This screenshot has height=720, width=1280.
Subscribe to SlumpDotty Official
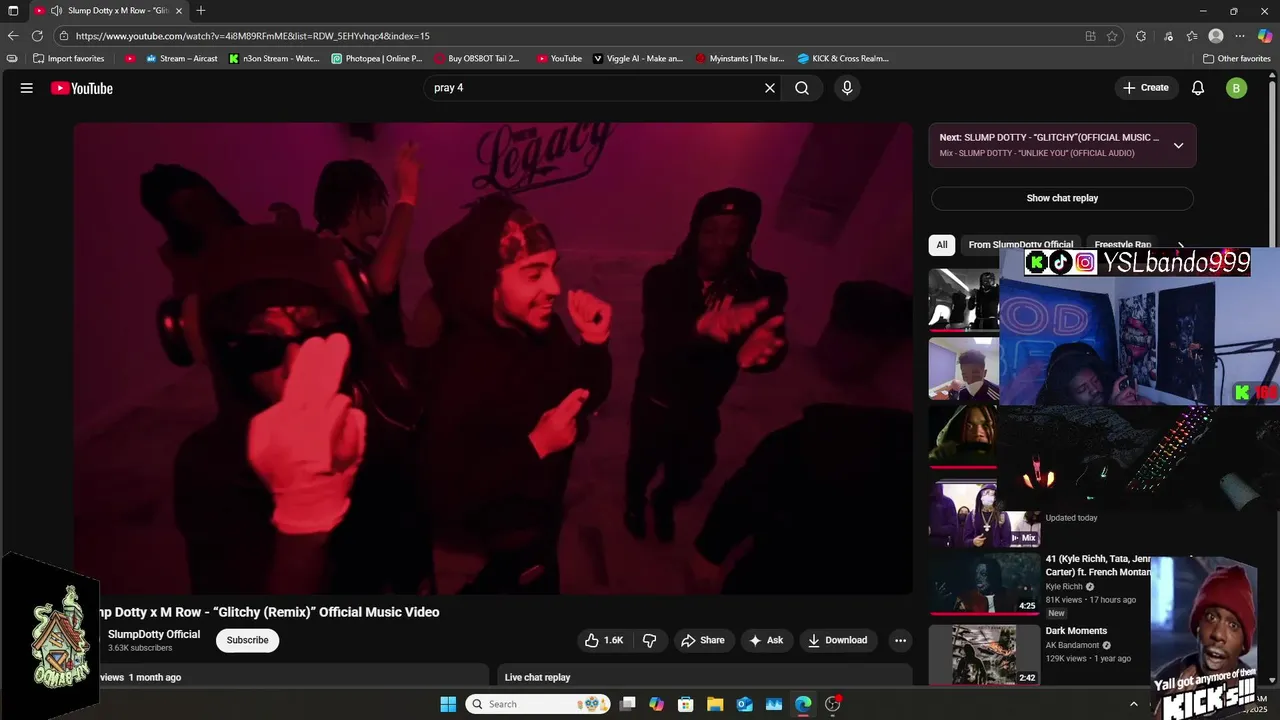coord(247,640)
